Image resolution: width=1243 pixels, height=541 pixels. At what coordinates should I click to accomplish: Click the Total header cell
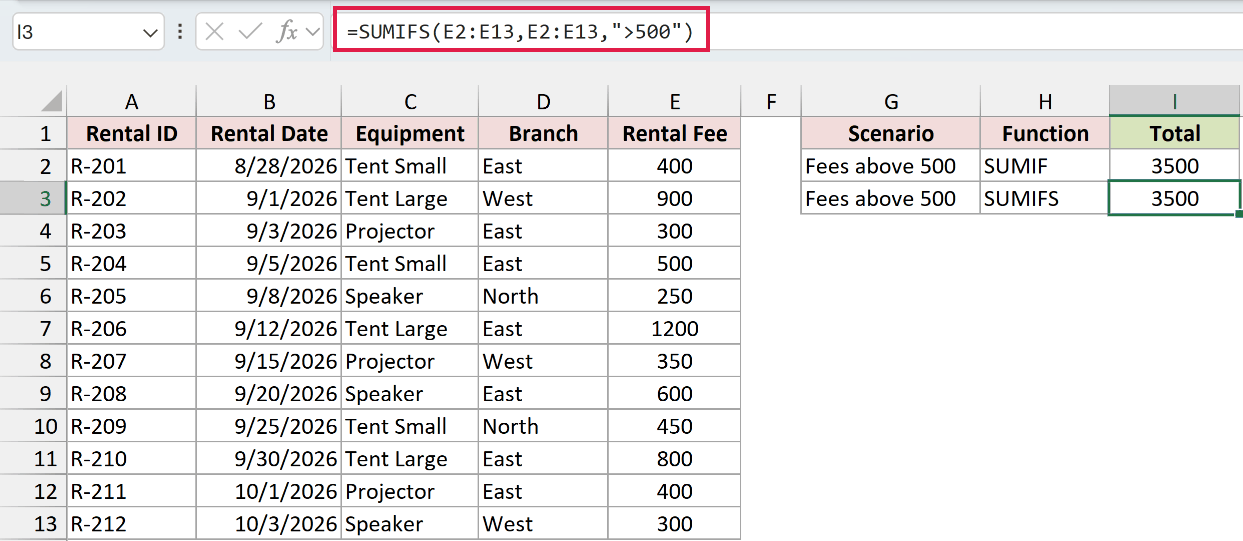pos(1175,133)
